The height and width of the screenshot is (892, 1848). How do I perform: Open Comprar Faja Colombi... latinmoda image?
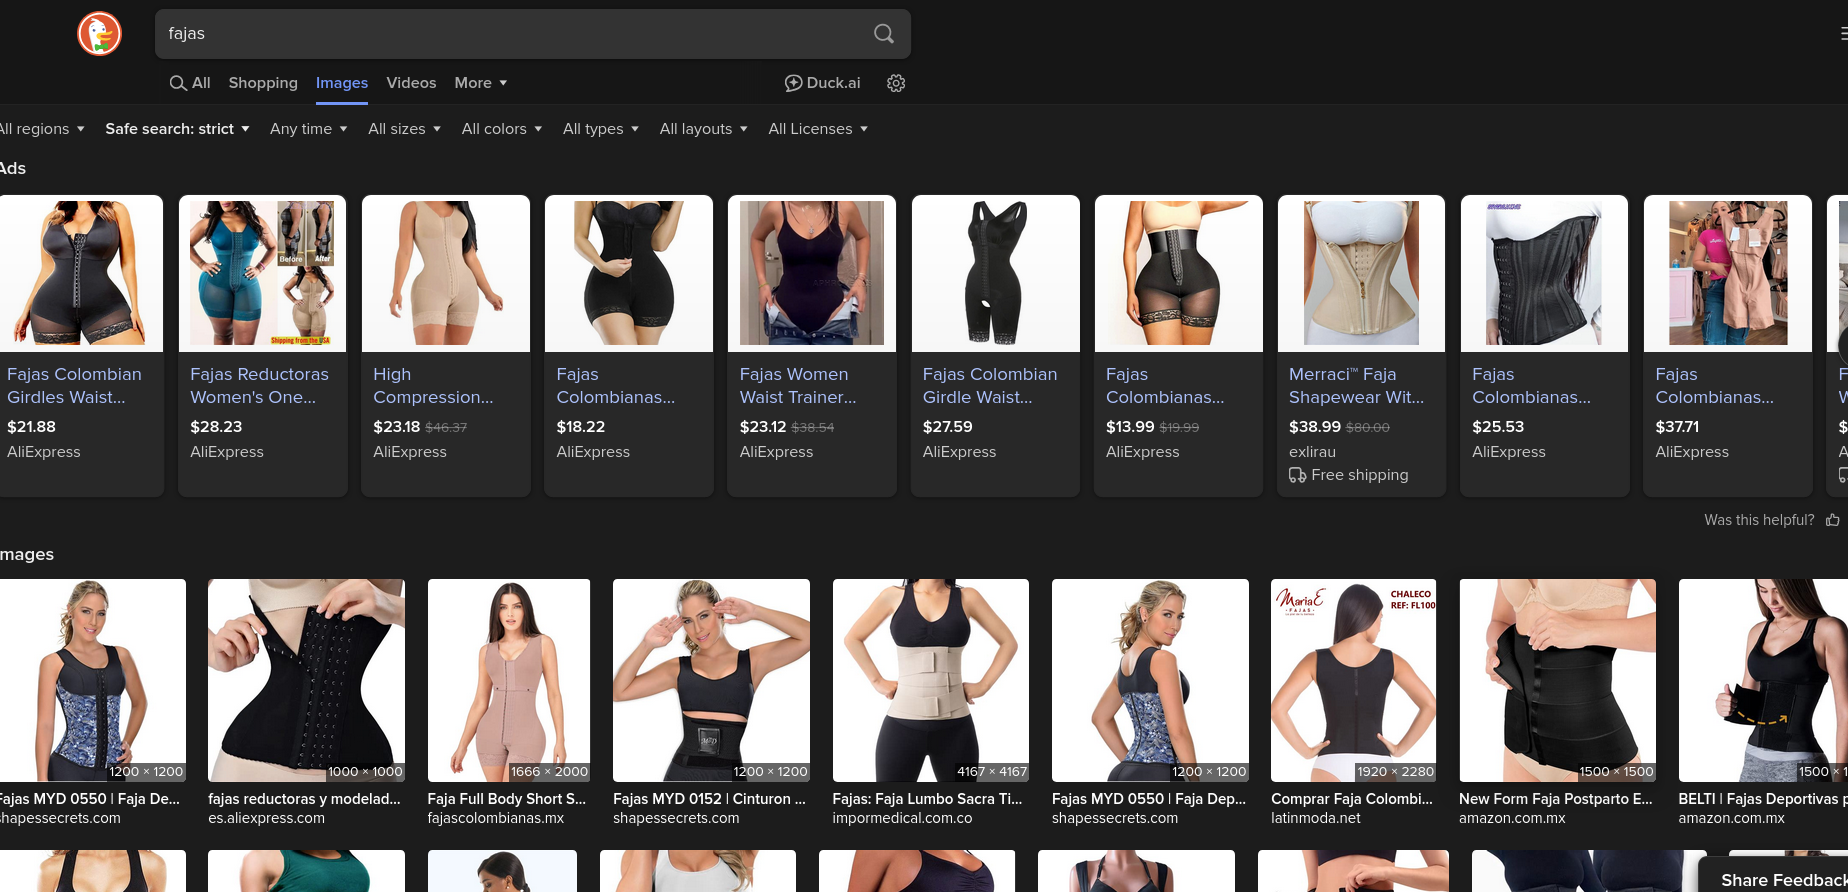pos(1354,680)
